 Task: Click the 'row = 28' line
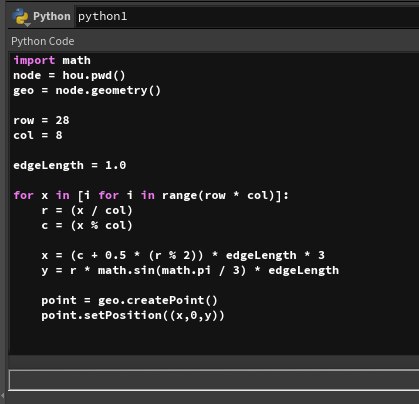point(41,120)
